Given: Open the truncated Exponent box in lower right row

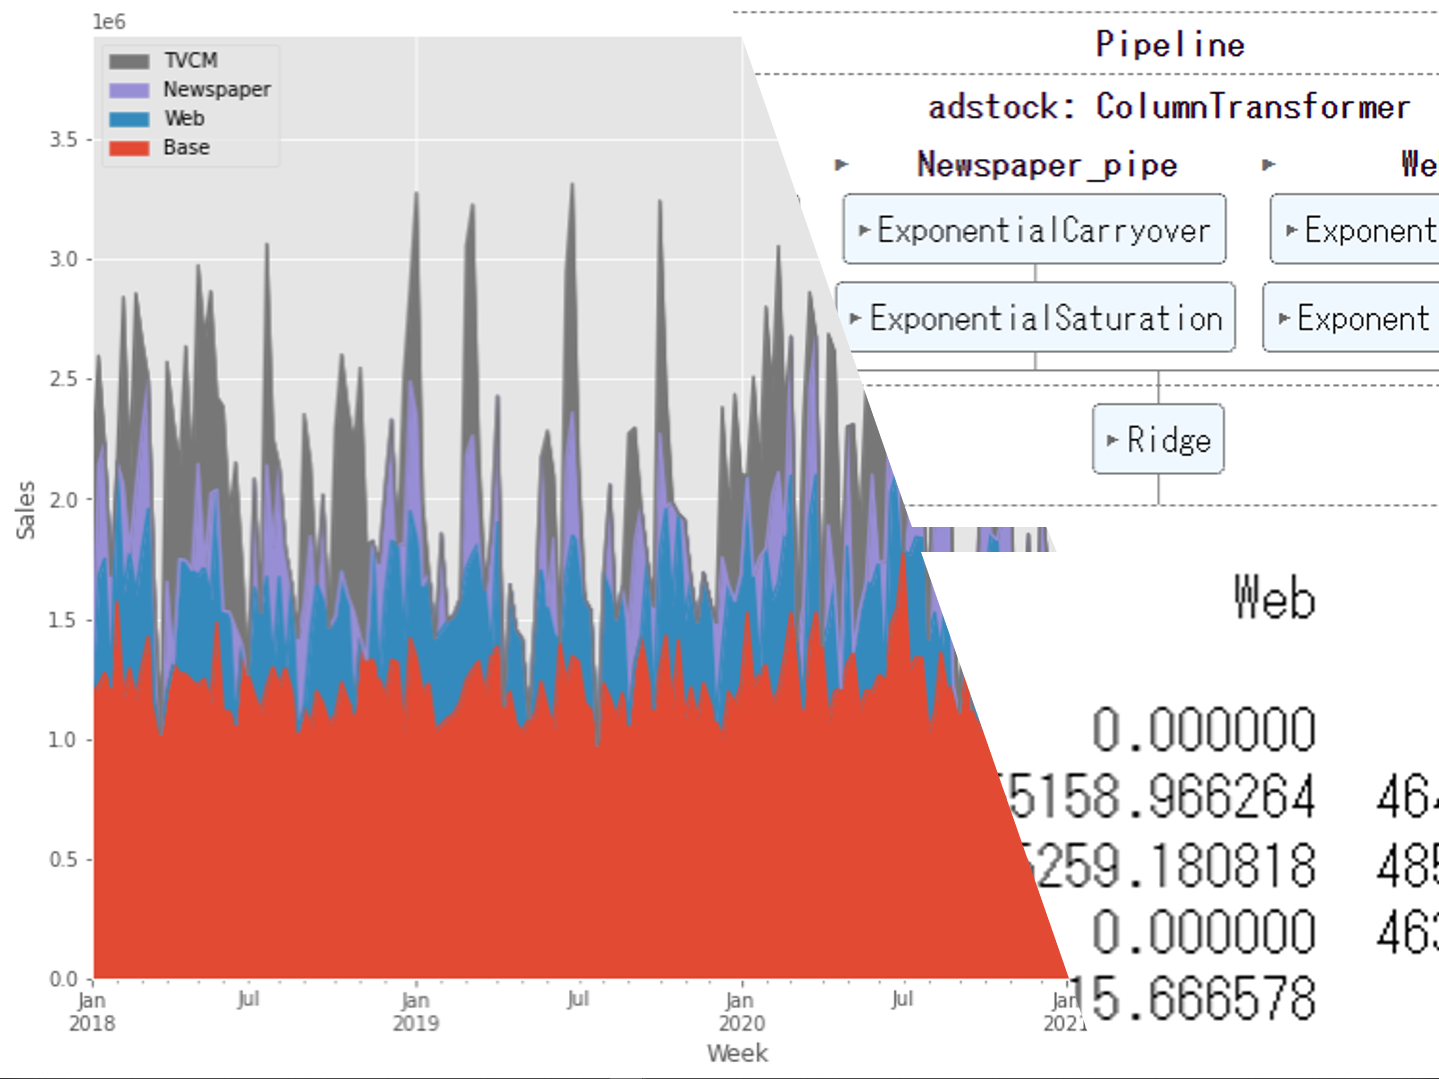Looking at the screenshot, I should tap(1352, 318).
